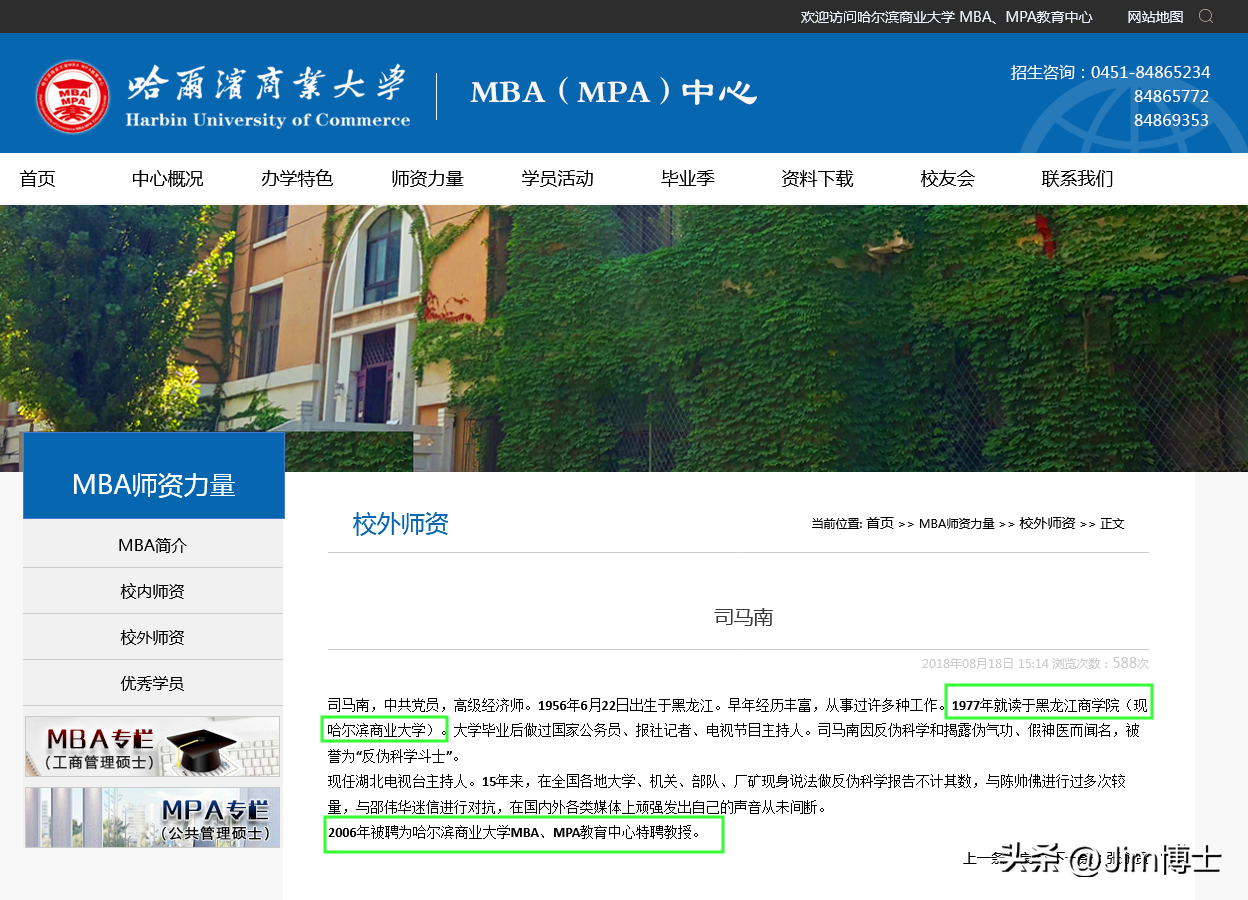The height and width of the screenshot is (900, 1248).
Task: Go to 首页 in the navigation bar
Action: 38,179
